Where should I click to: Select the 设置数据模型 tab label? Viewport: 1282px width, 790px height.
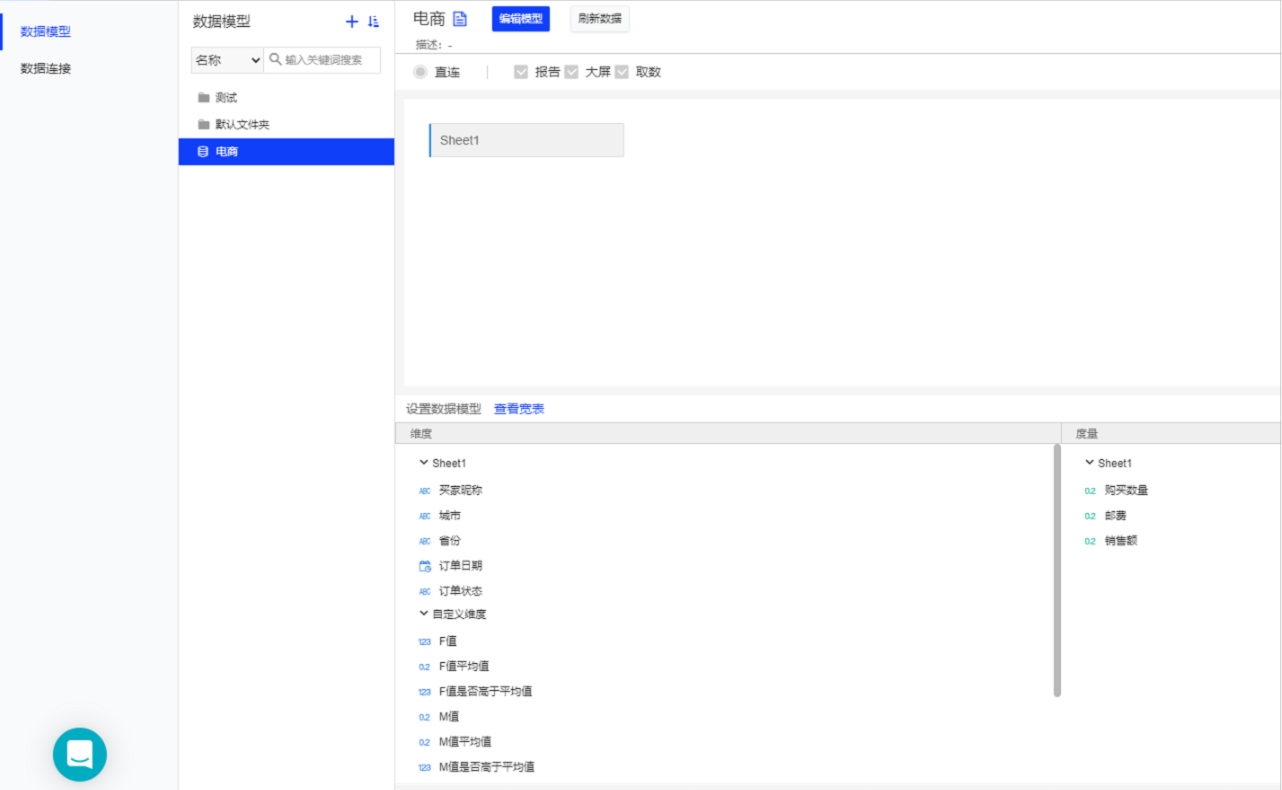(444, 409)
